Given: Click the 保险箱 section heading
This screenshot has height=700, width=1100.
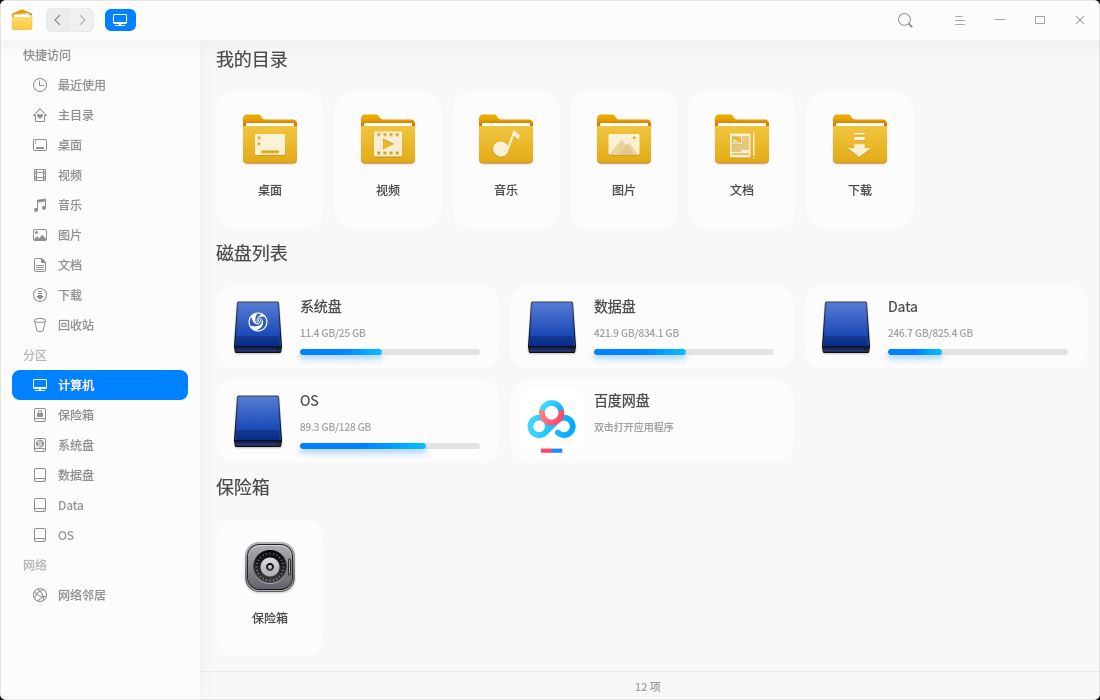Looking at the screenshot, I should (243, 487).
